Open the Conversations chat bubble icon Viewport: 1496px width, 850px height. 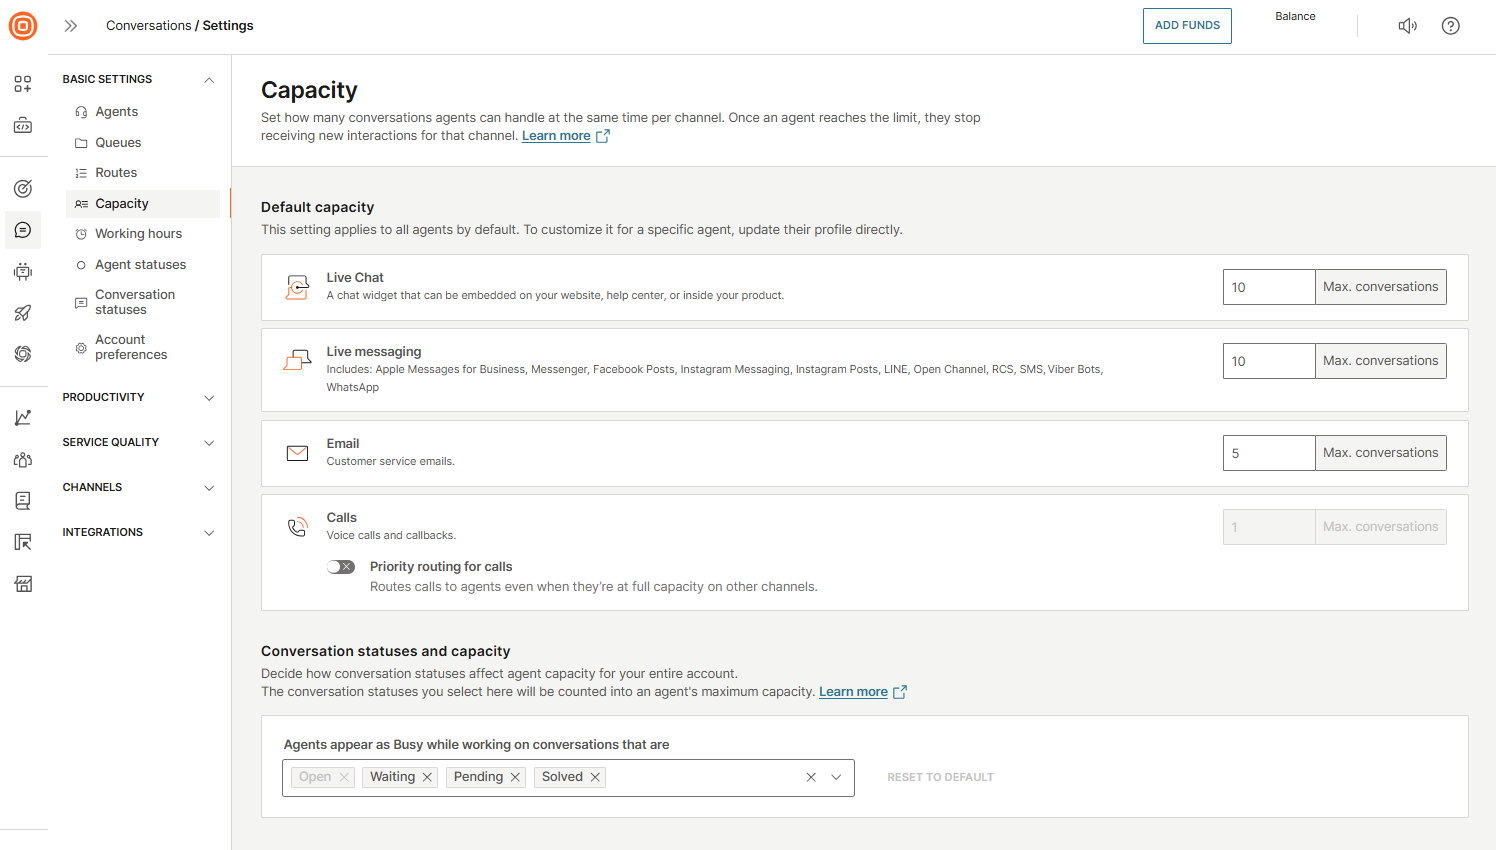pyautogui.click(x=23, y=230)
